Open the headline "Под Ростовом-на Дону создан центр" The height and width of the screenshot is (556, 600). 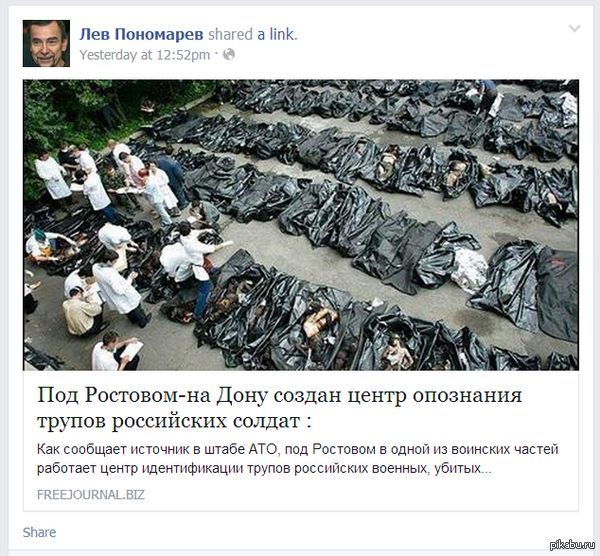[x=279, y=395]
